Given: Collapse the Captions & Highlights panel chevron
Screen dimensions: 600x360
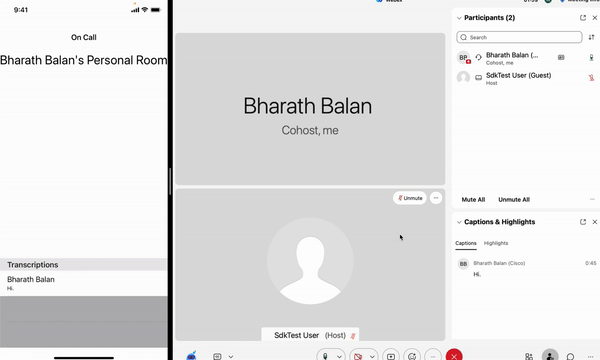Looking at the screenshot, I should coord(459,222).
